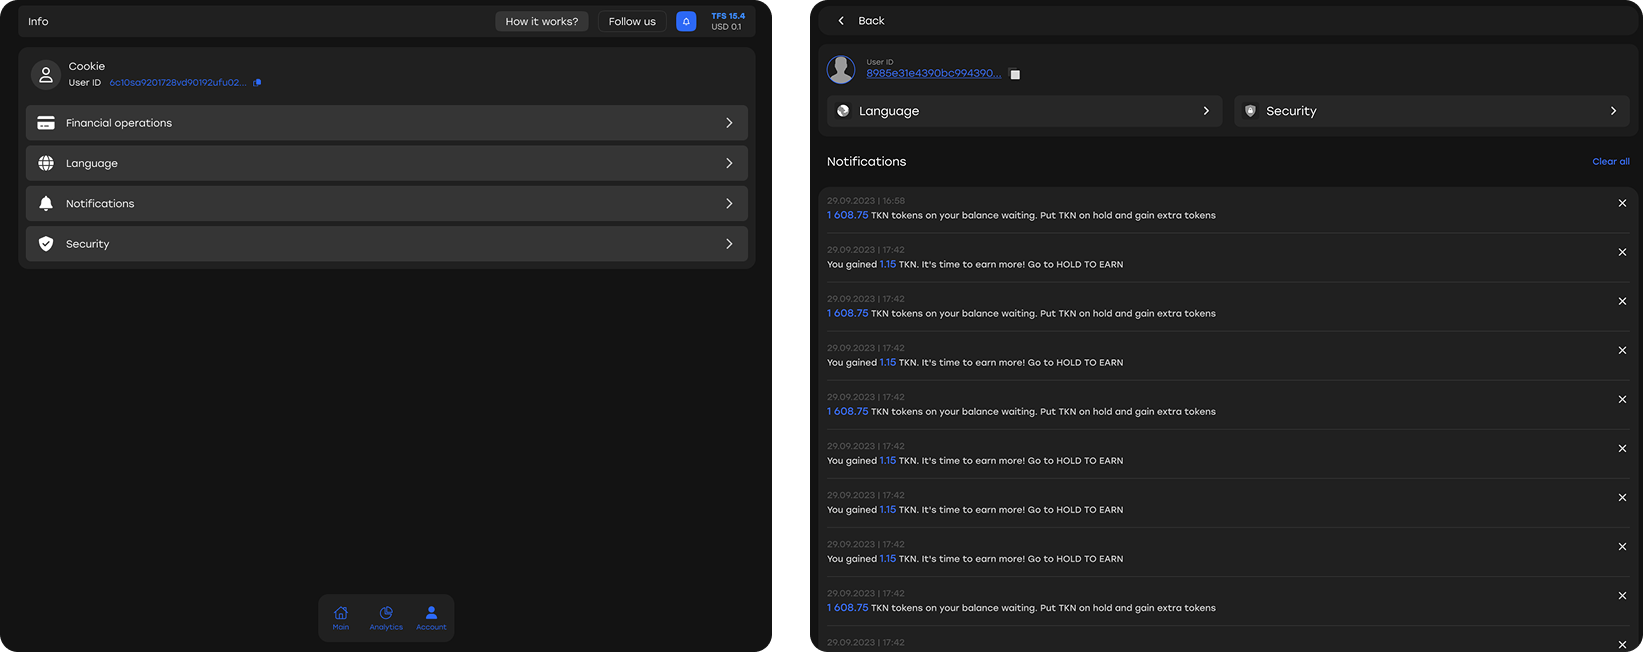The height and width of the screenshot is (652, 1643).
Task: Open the Main home tab
Action: point(341,617)
